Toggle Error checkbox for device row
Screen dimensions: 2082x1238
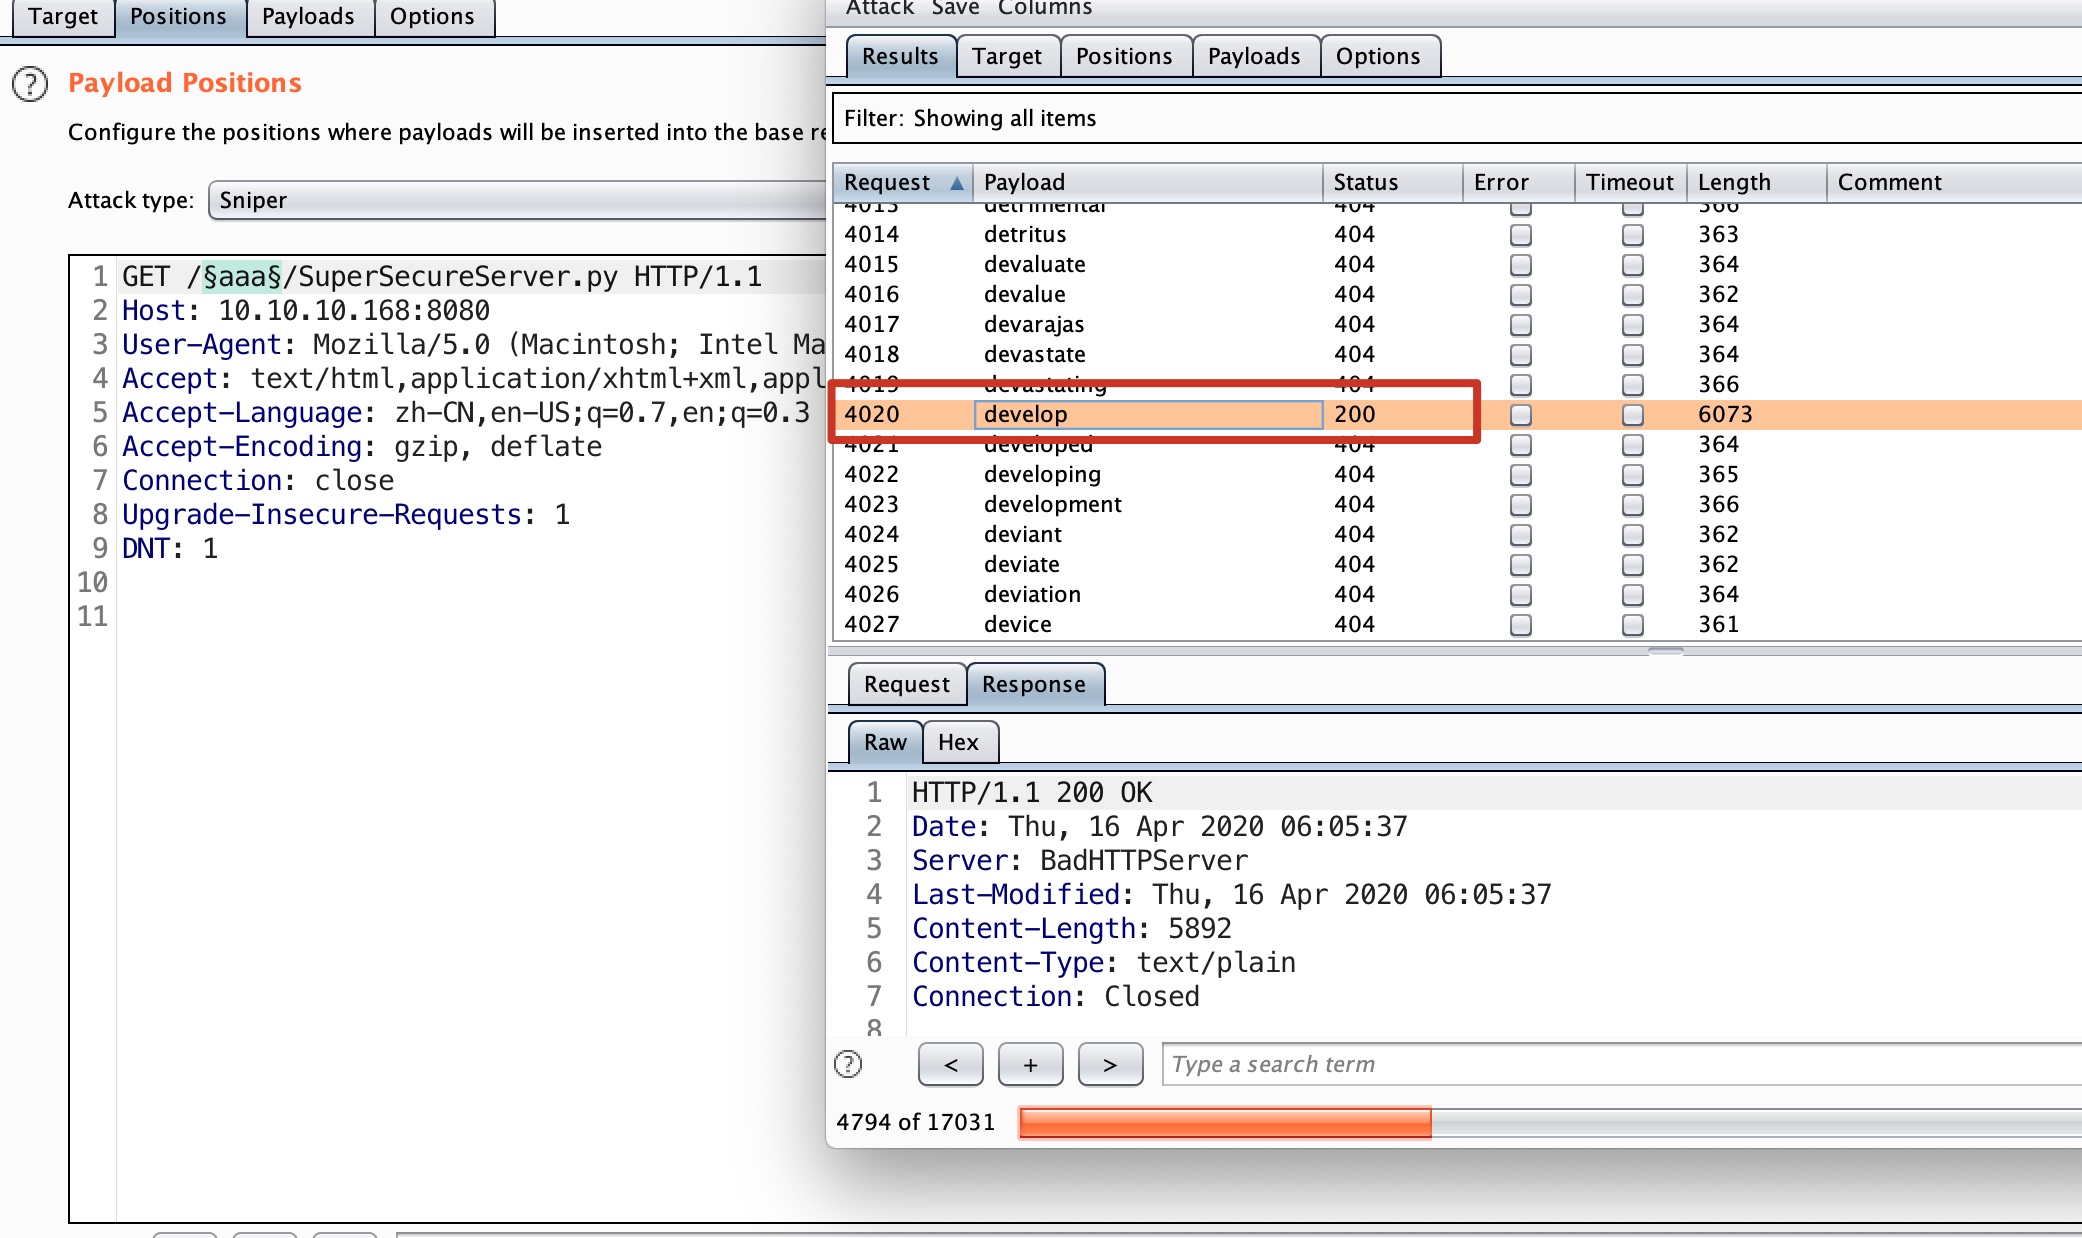tap(1520, 625)
